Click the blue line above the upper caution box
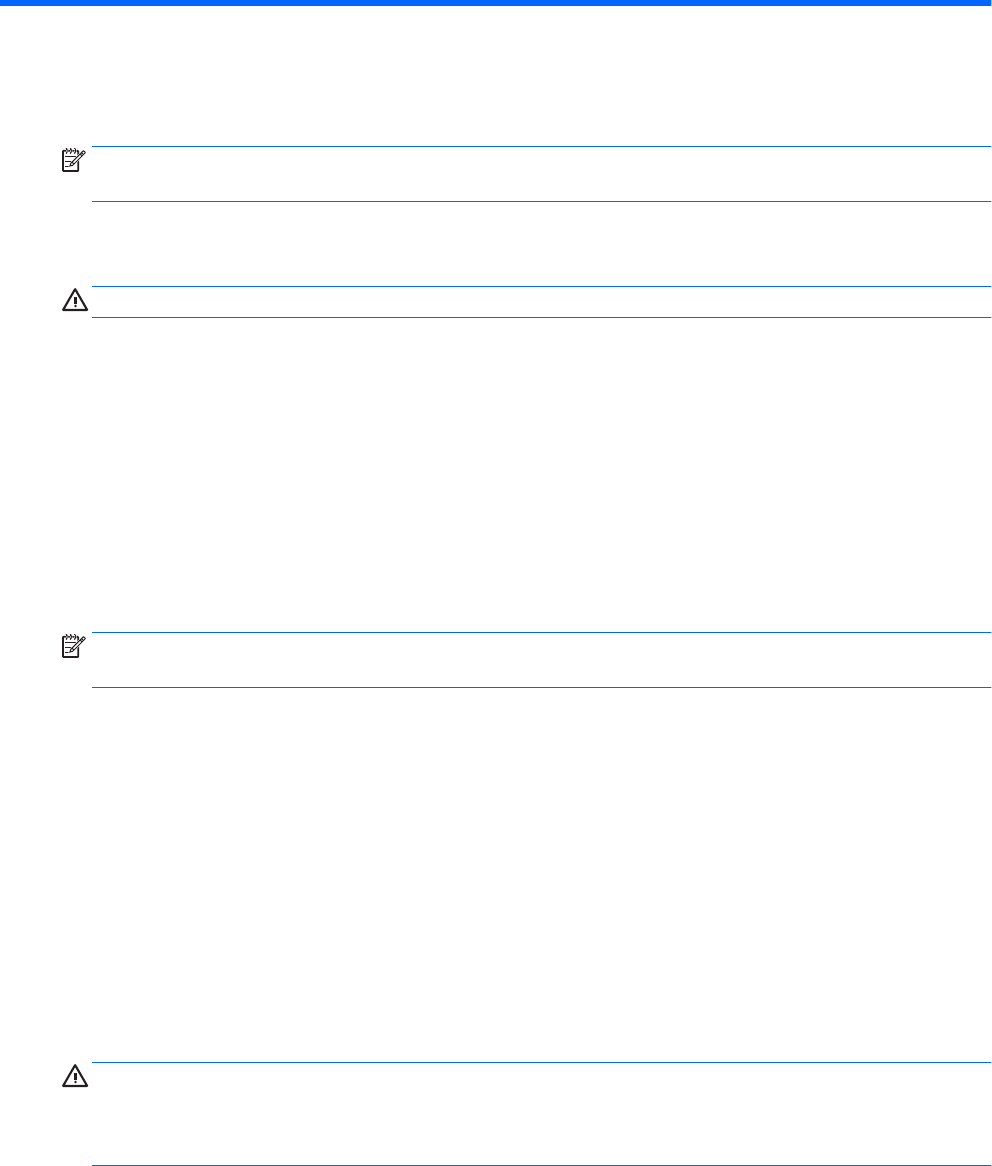Image resolution: width=992 pixels, height=1166 pixels. pos(541,287)
